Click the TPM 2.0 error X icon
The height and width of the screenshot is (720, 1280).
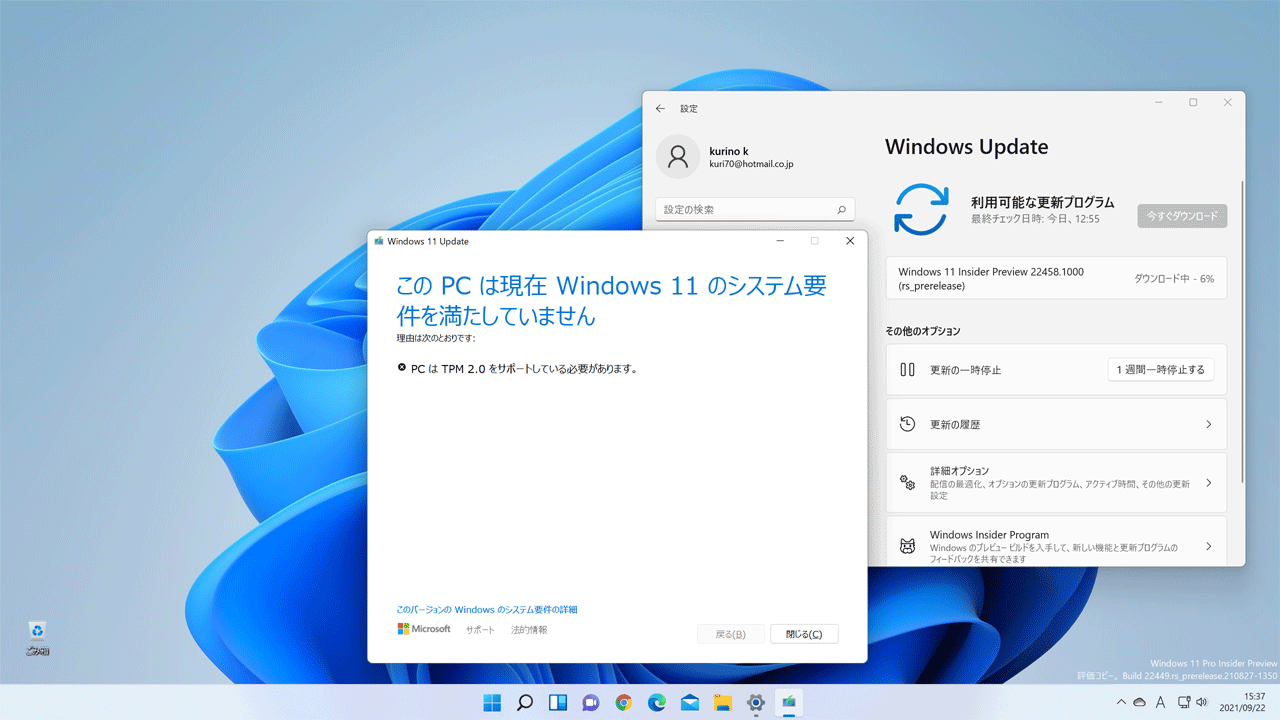pos(402,368)
